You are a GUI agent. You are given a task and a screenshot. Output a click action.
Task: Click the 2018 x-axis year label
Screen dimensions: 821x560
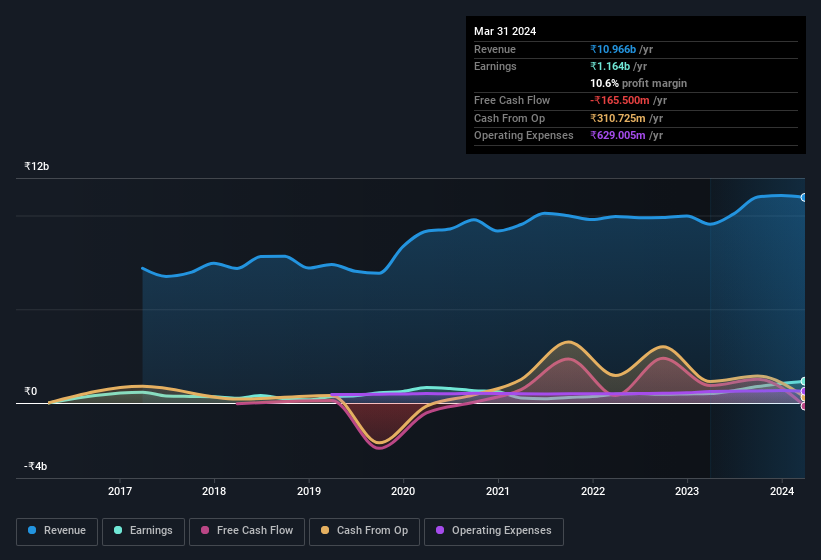(214, 491)
